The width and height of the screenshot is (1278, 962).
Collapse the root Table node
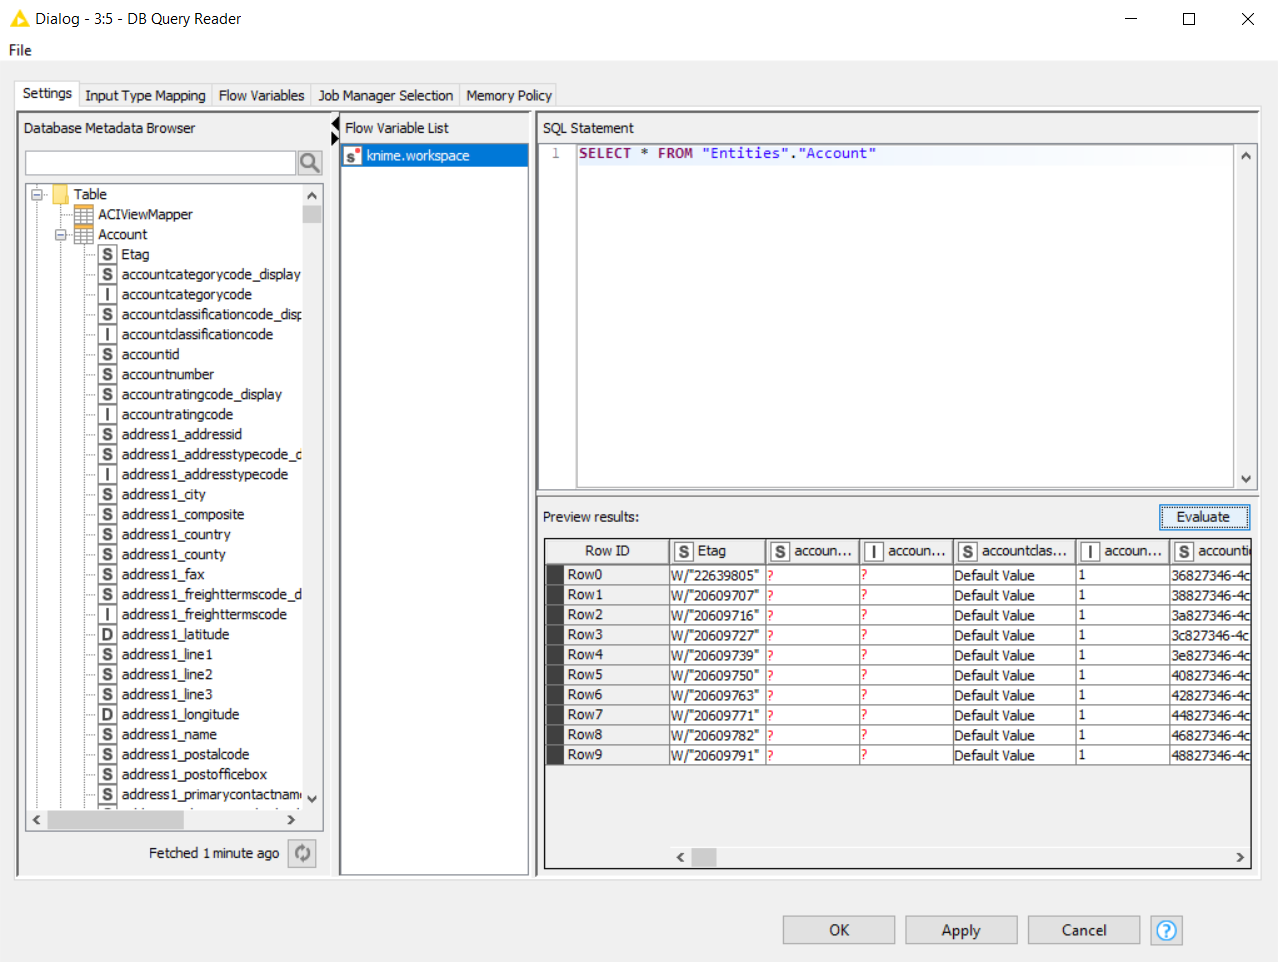(37, 194)
